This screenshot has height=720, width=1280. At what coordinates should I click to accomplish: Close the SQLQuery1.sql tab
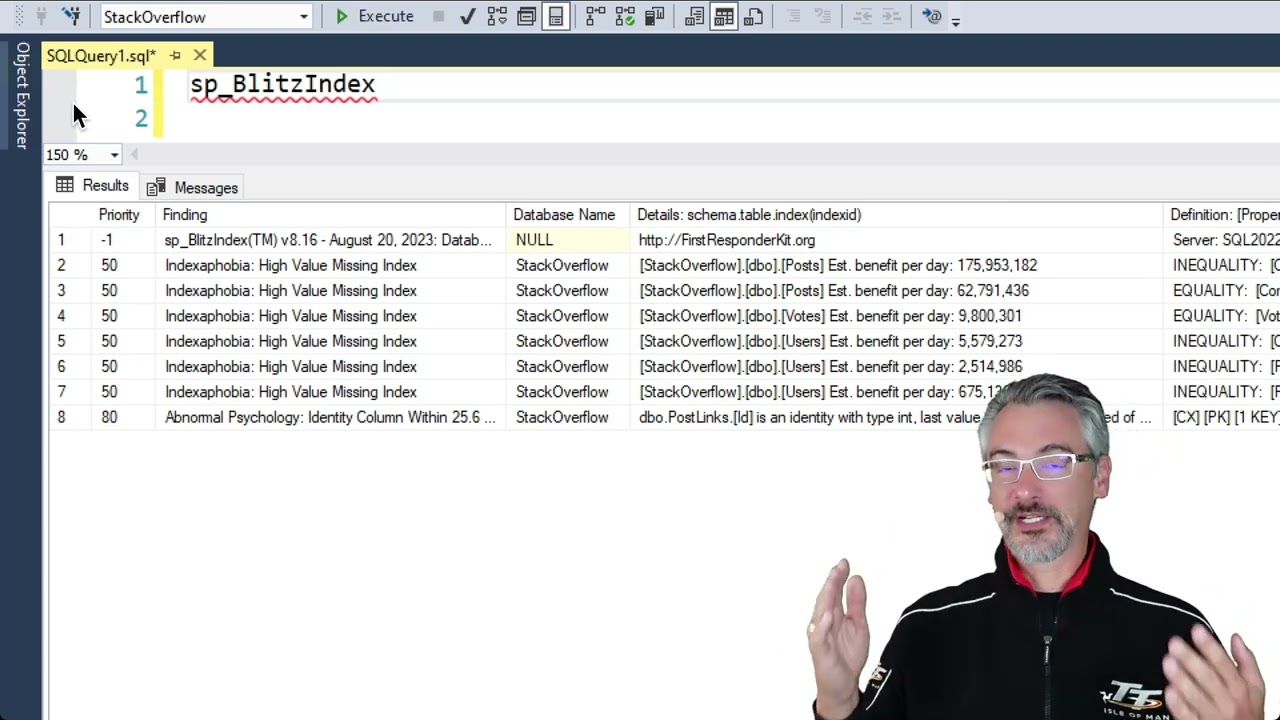click(x=200, y=56)
